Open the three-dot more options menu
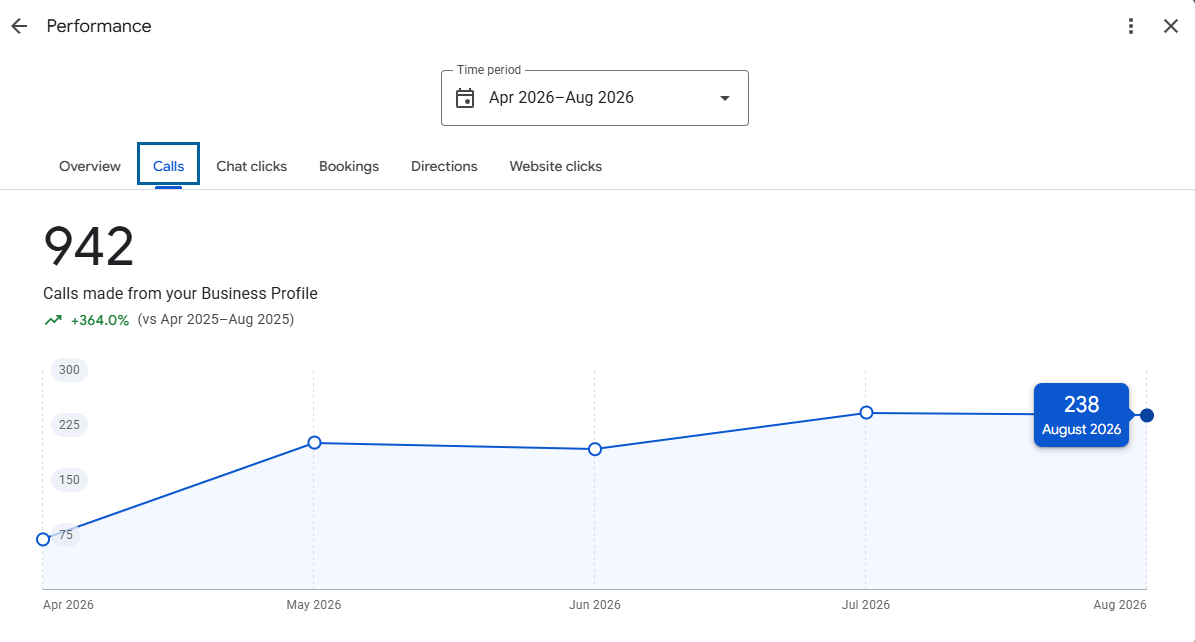This screenshot has width=1195, height=642. (x=1131, y=26)
